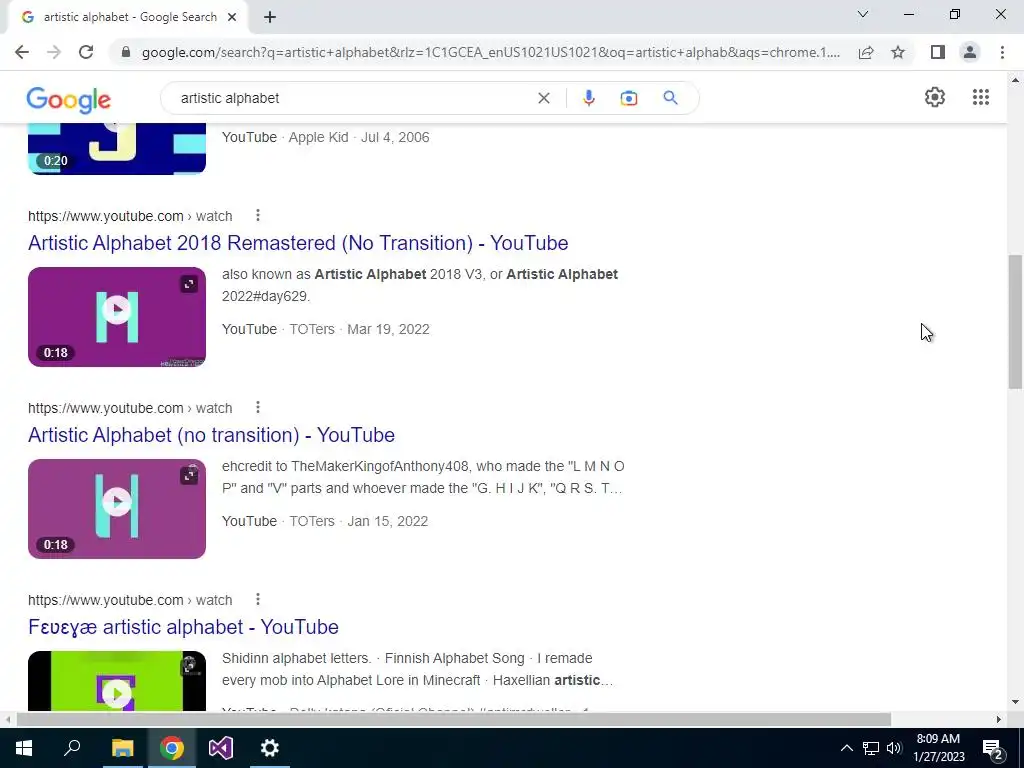Go to the Google homepage via the logo
The width and height of the screenshot is (1024, 768).
[x=69, y=100]
